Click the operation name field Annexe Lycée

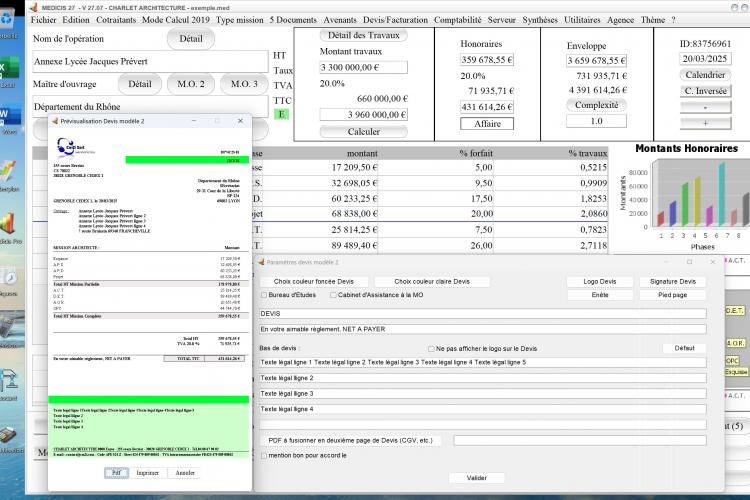coord(150,62)
